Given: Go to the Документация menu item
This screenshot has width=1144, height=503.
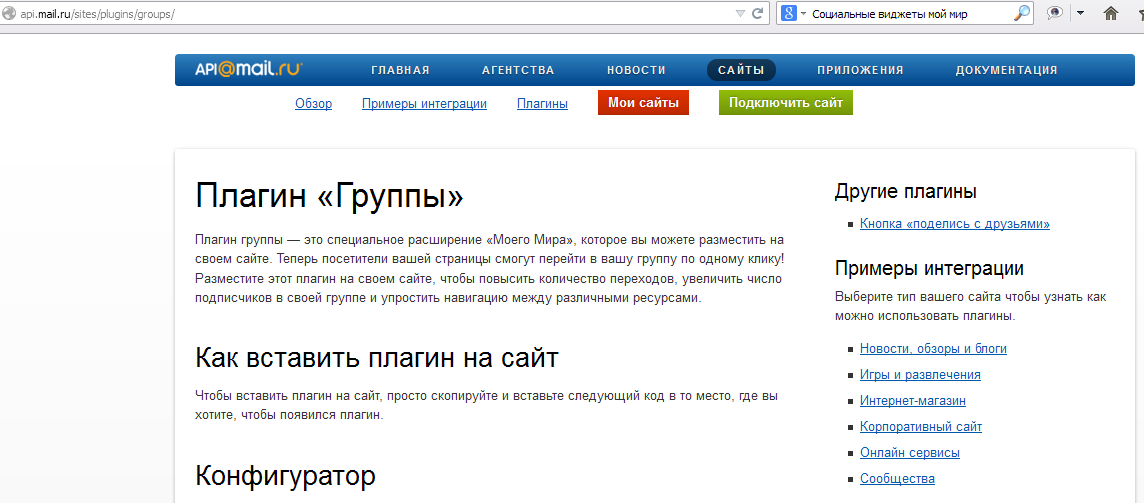Looking at the screenshot, I should point(1006,70).
